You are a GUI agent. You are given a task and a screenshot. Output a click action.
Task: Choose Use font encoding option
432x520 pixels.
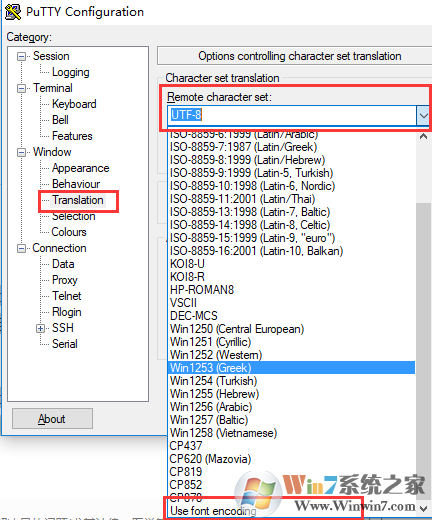[x=213, y=511]
